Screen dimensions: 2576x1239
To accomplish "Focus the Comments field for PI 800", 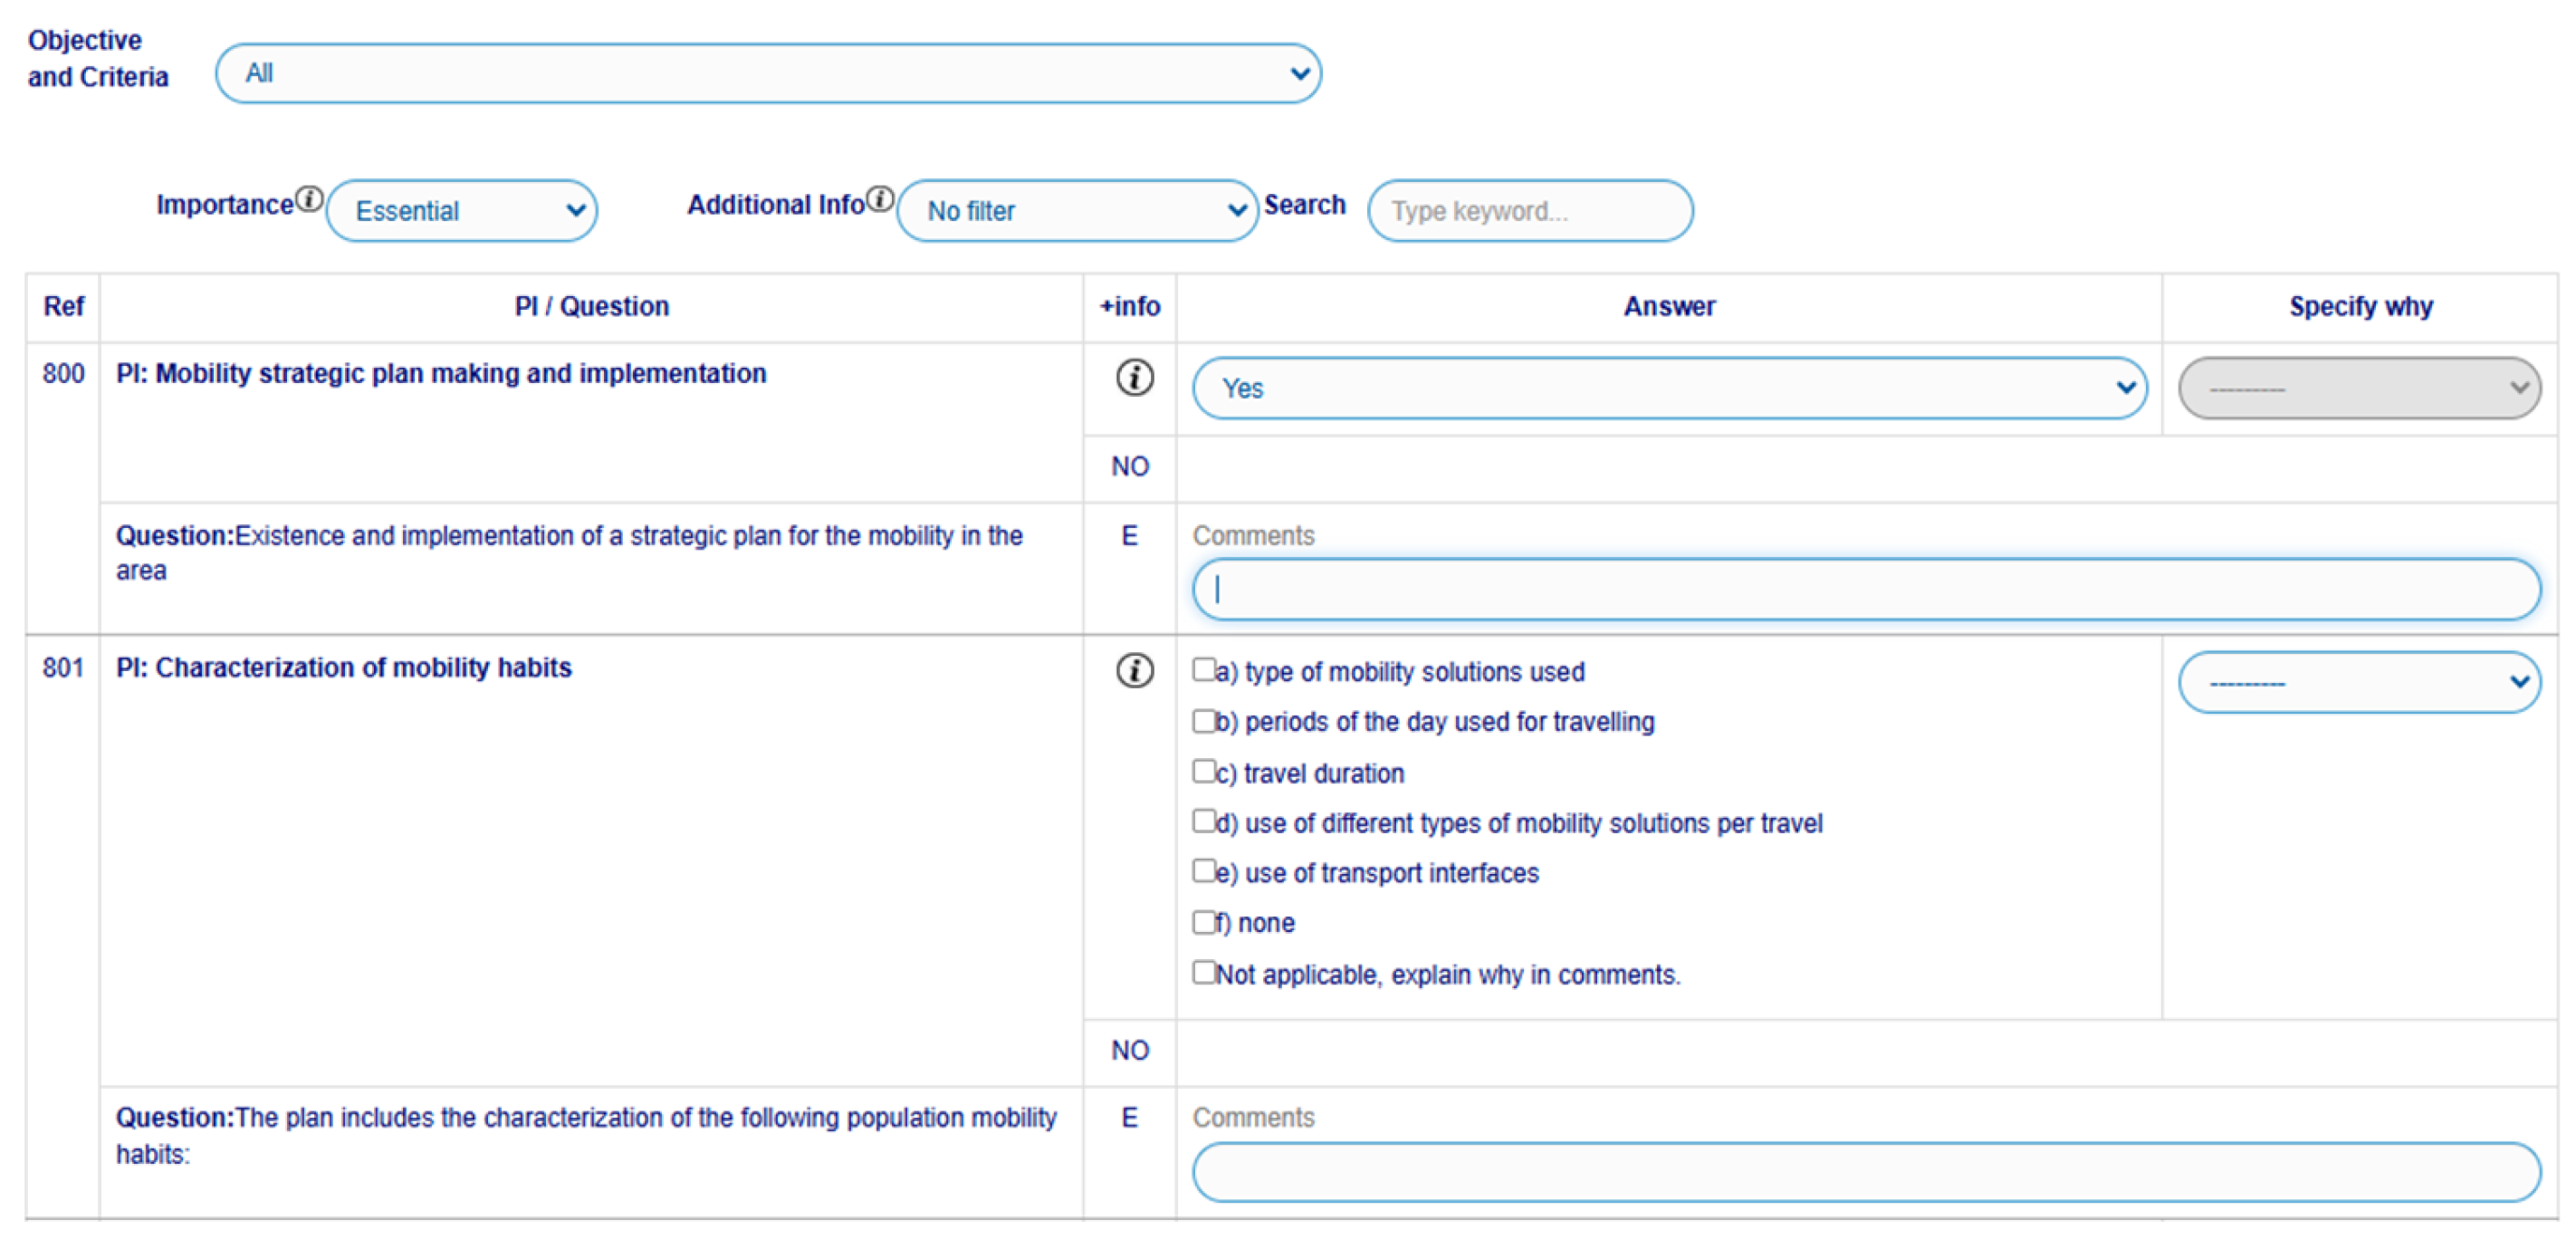I will [1866, 590].
